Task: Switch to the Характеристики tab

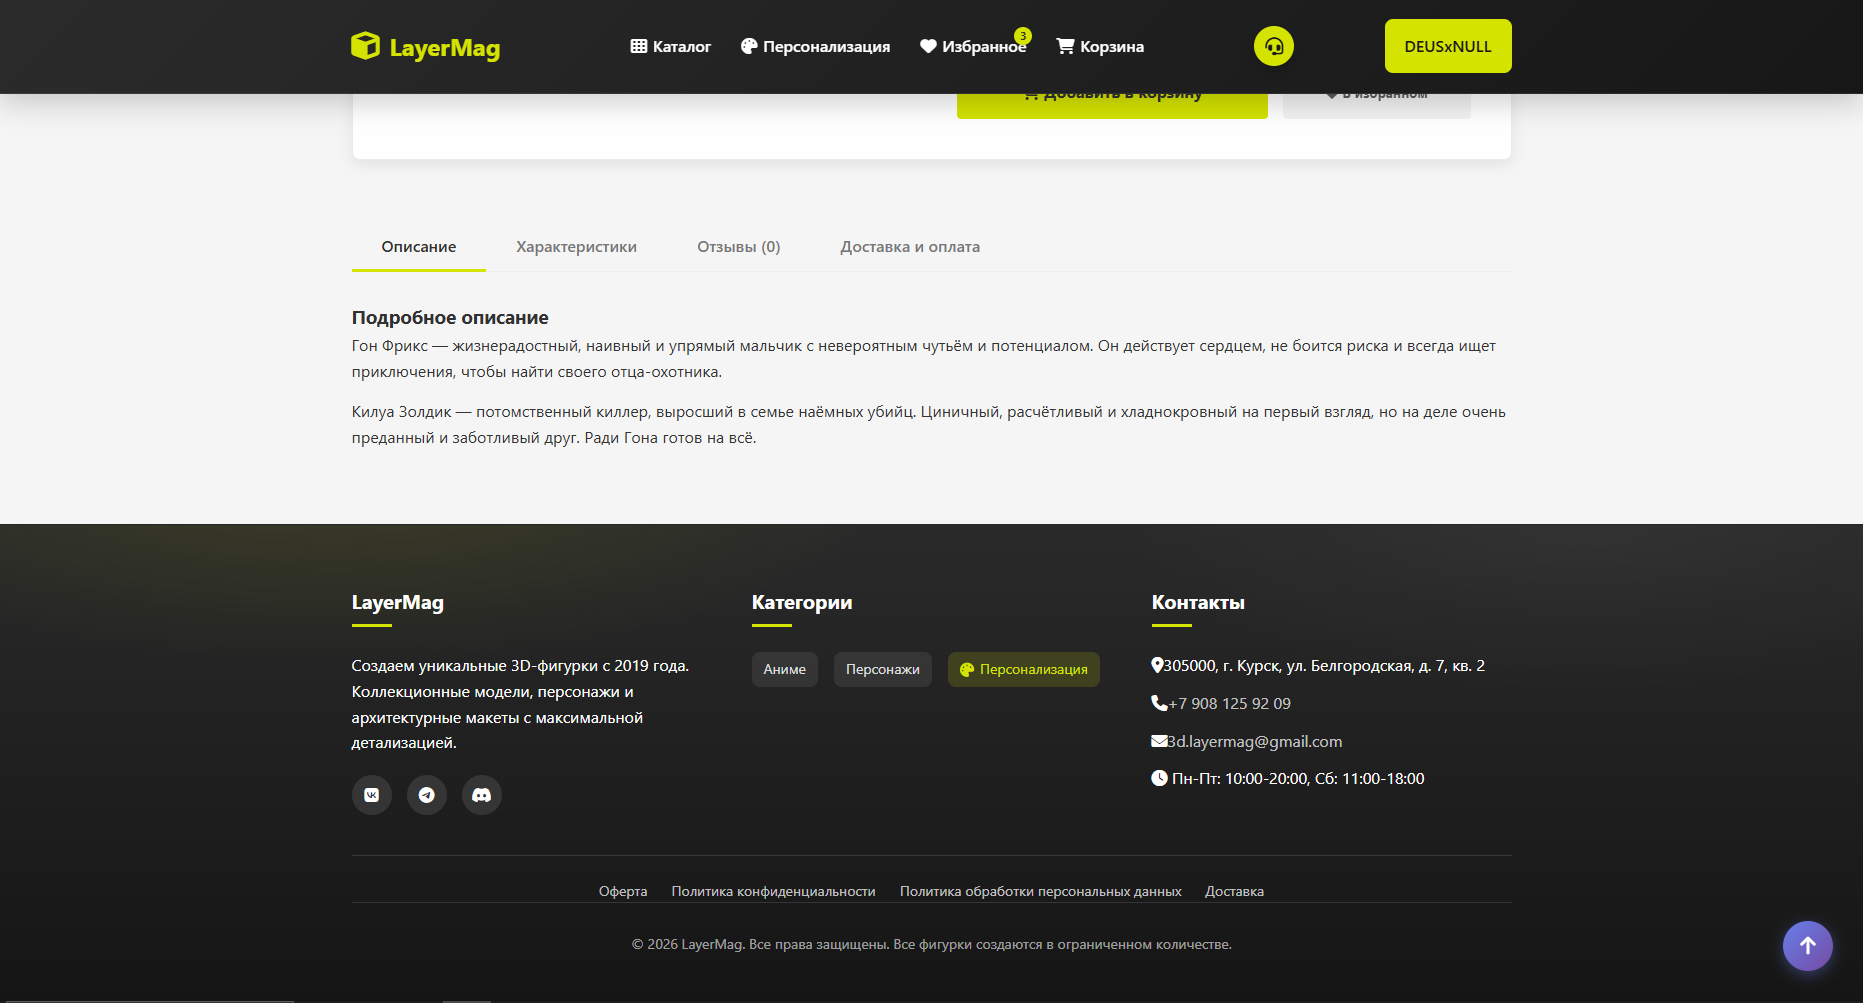Action: (576, 247)
